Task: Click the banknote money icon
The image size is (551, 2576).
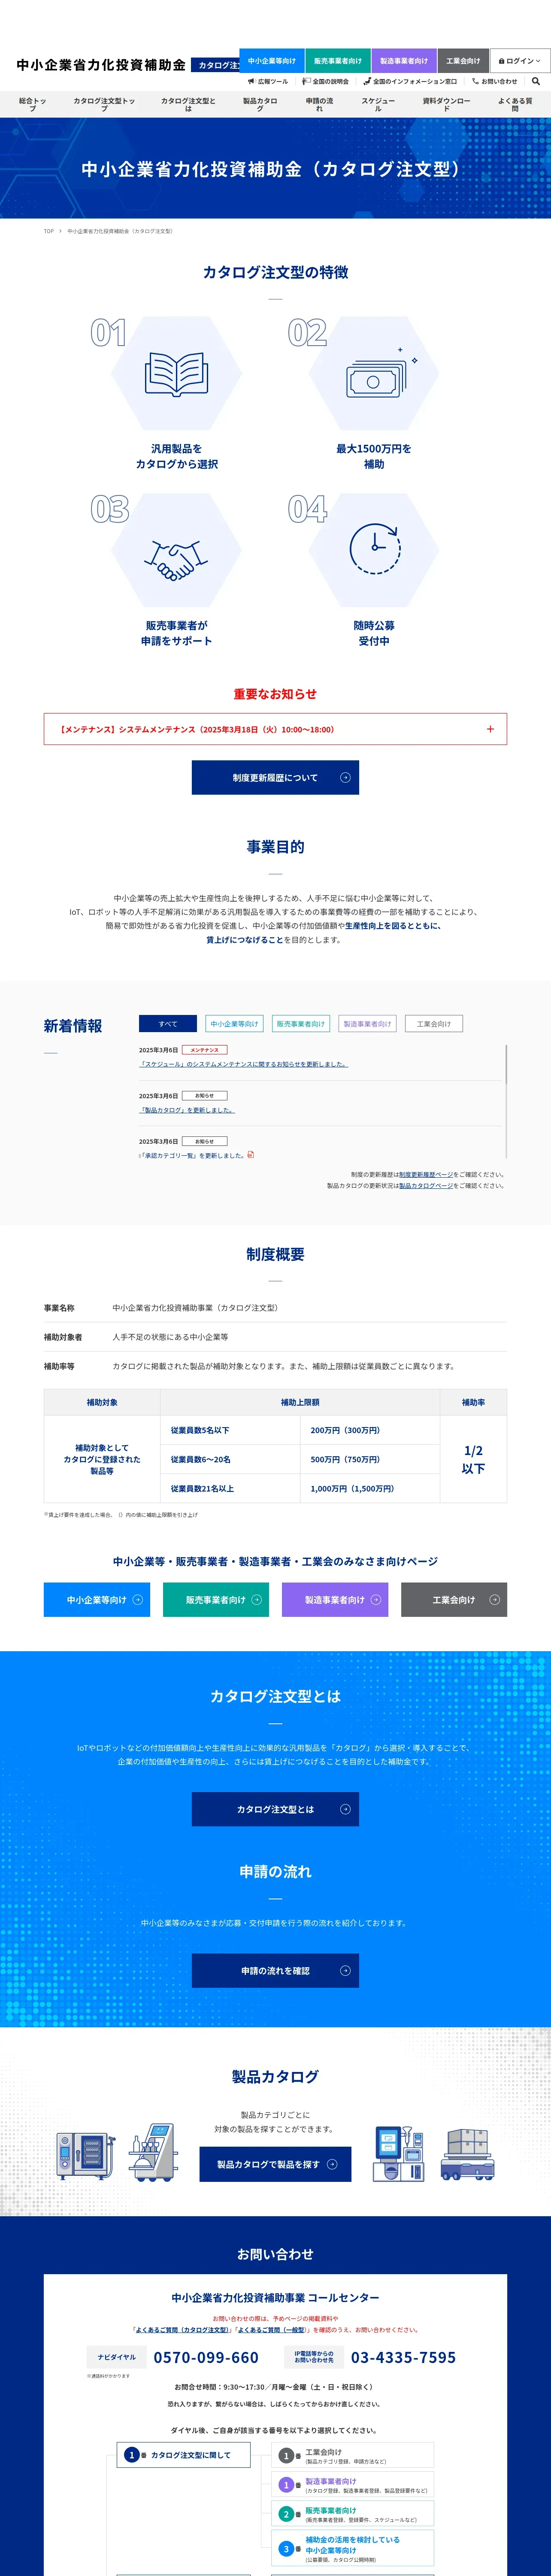Action: [380, 374]
